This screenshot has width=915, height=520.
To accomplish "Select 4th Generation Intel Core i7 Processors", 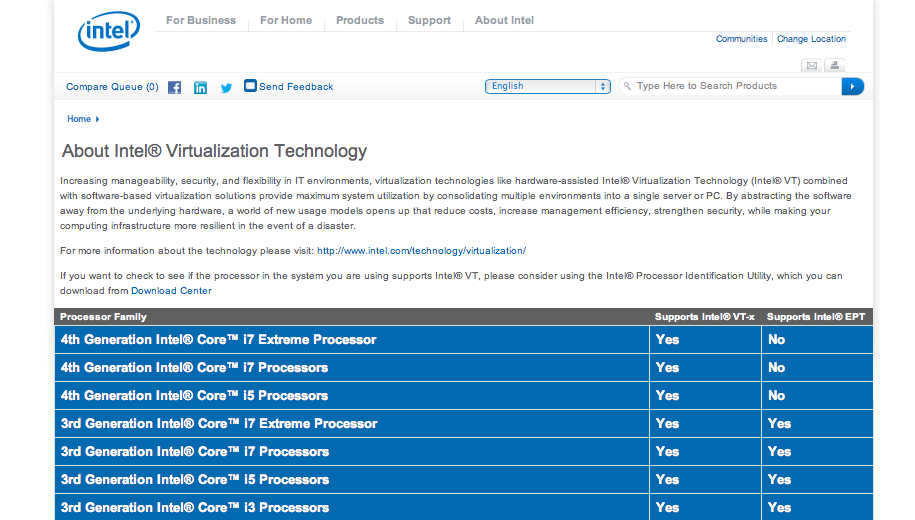I will [x=194, y=368].
